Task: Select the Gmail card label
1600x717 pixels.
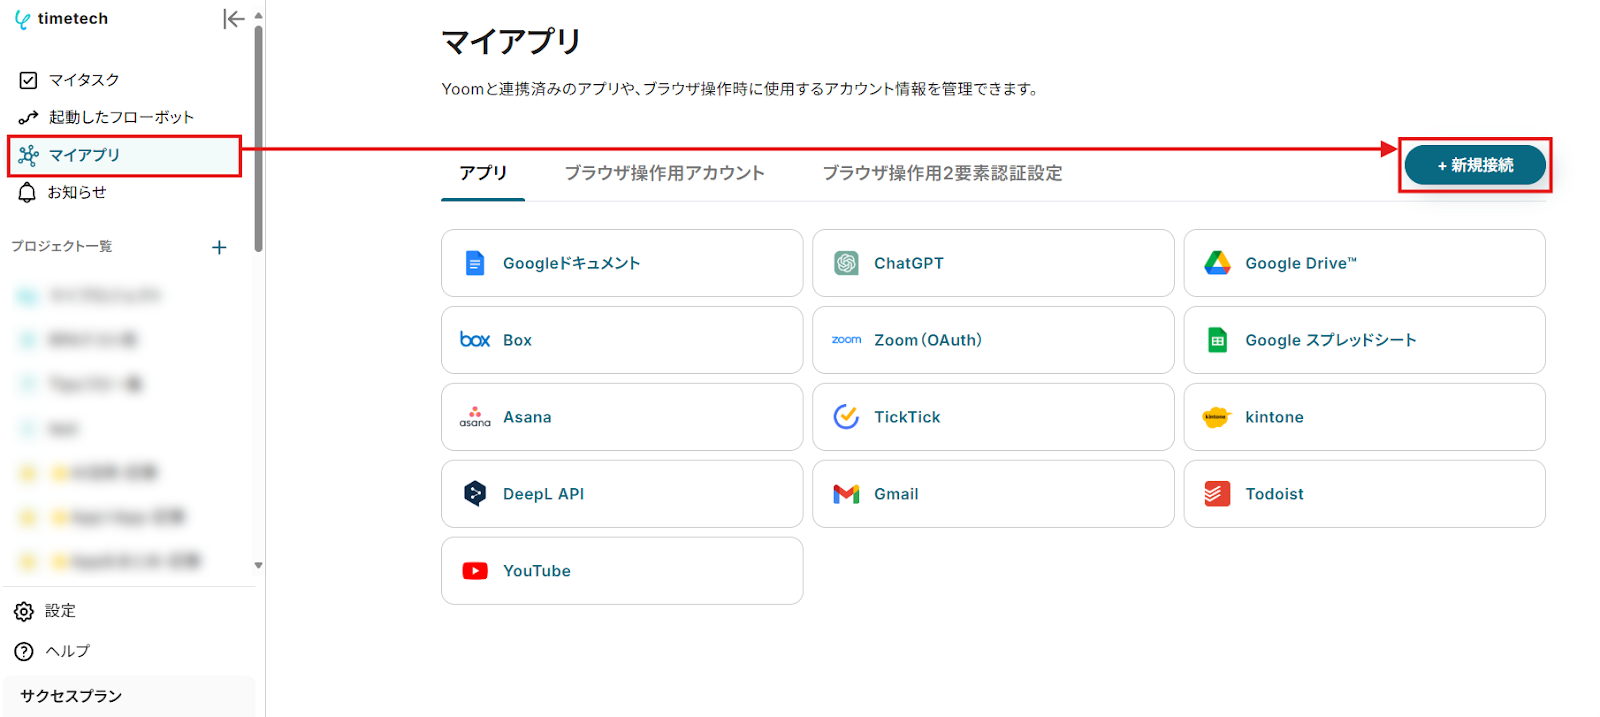Action: (896, 494)
